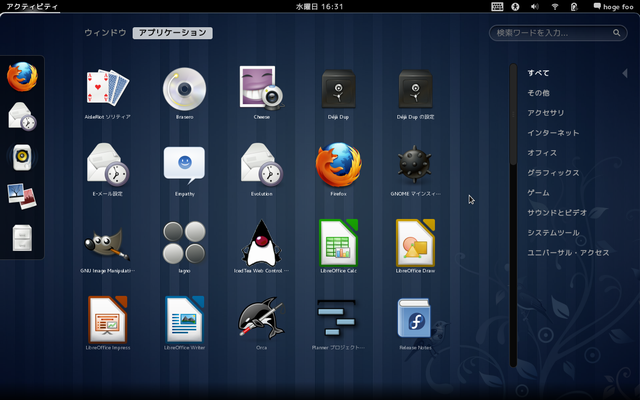Open the hoge foo user menu

609,6
